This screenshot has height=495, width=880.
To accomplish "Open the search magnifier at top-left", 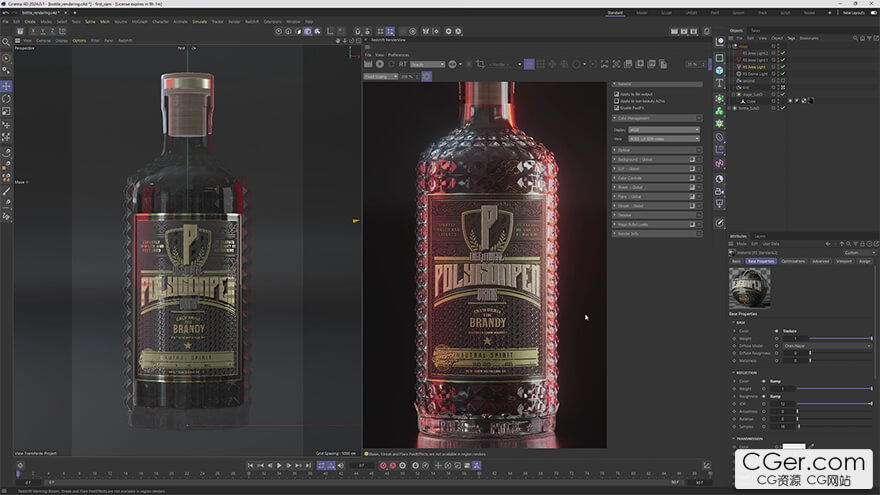I will click(6, 42).
